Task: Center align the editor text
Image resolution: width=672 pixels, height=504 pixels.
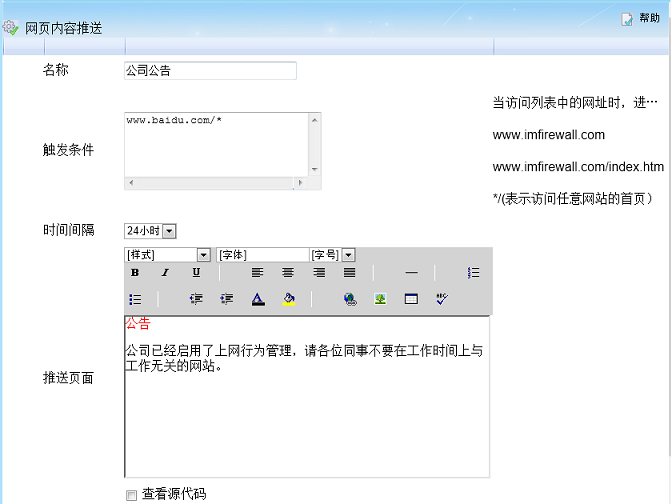Action: pyautogui.click(x=288, y=273)
